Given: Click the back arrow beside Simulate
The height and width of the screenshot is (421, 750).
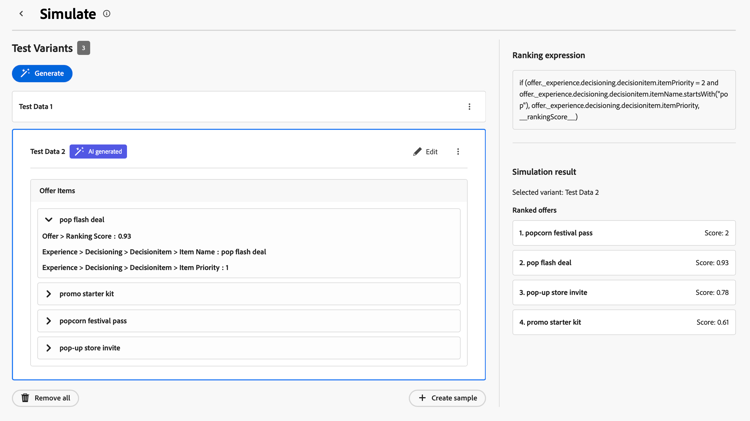Looking at the screenshot, I should (21, 14).
